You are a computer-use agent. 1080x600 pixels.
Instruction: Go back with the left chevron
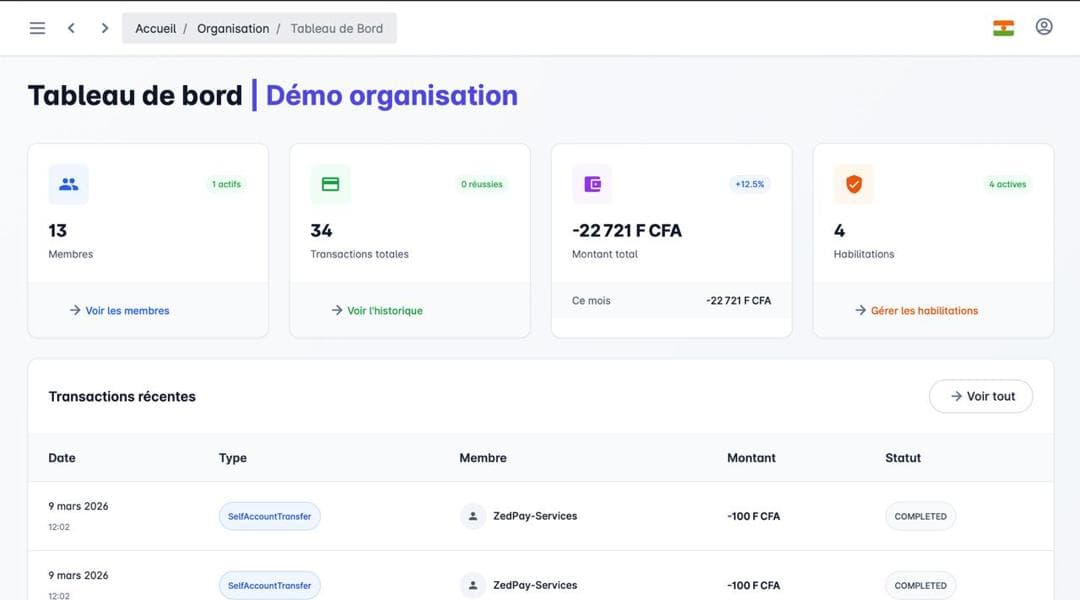point(71,28)
